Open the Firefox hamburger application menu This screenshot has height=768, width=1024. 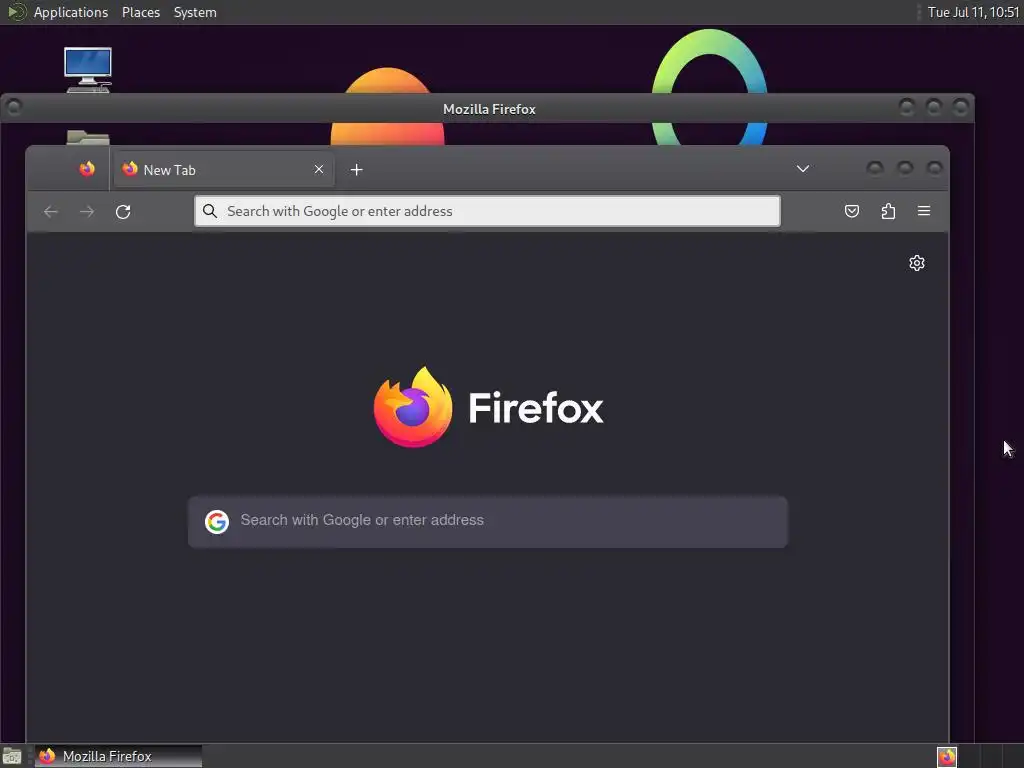[x=924, y=211]
